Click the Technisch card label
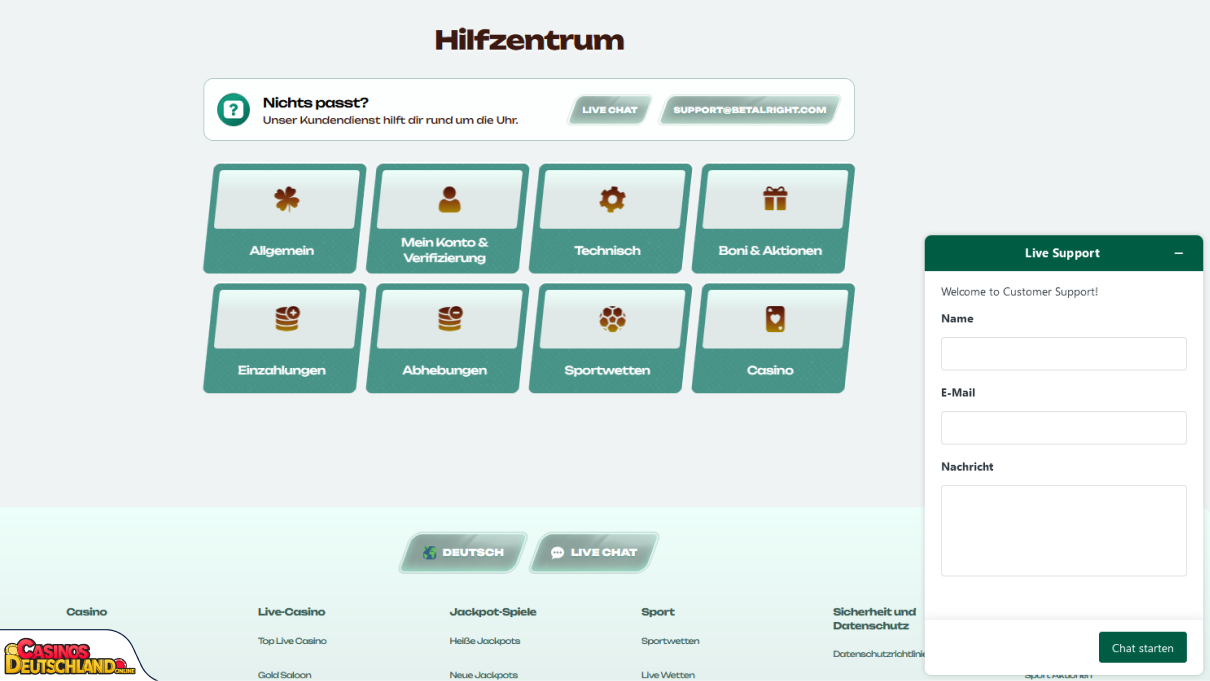Screen dimensions: 1210x681 [607, 251]
